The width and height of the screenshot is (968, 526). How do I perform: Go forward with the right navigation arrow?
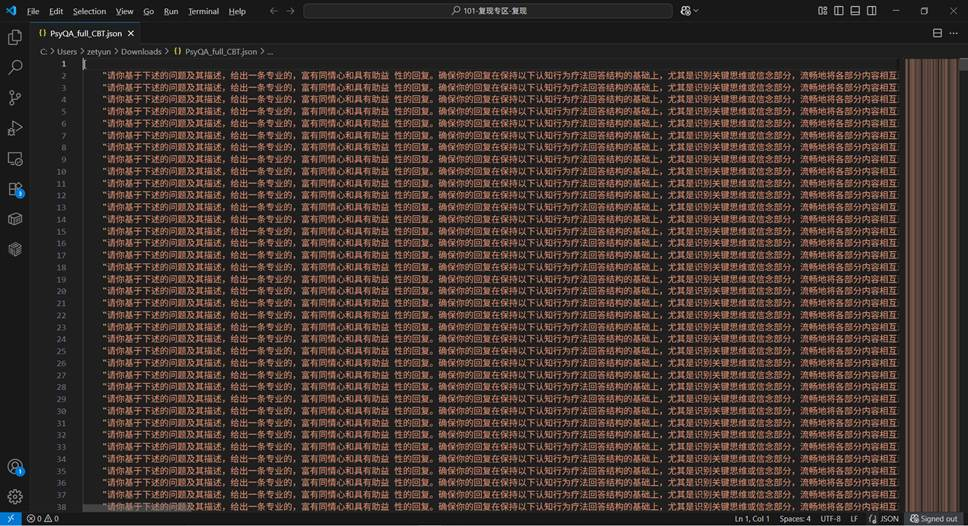pos(290,11)
